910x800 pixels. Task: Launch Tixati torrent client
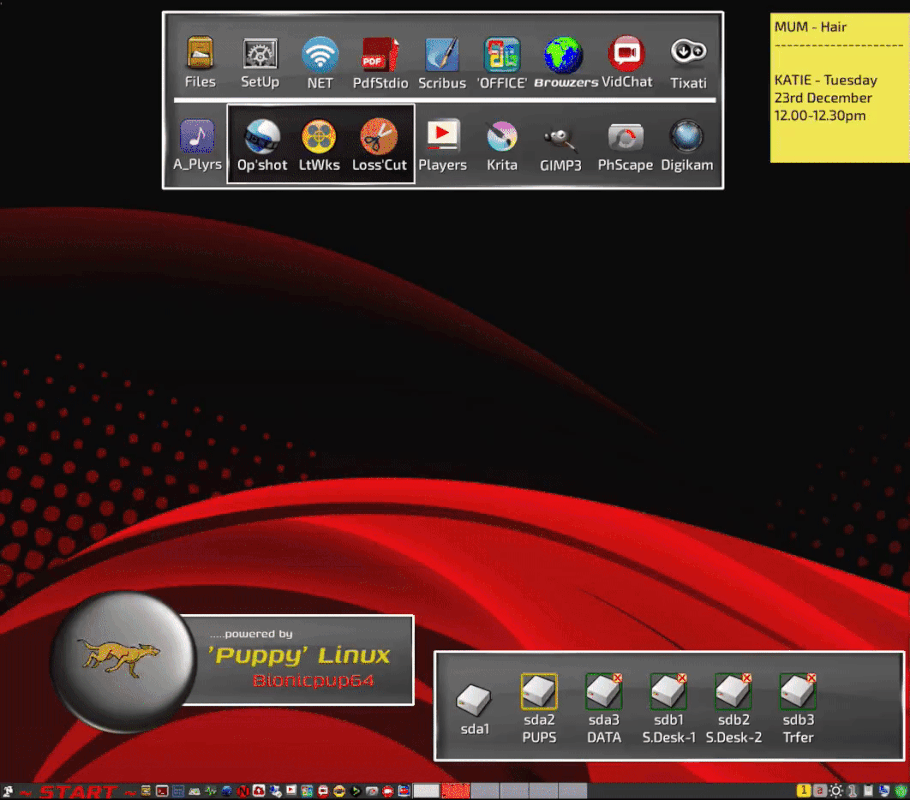click(x=688, y=52)
